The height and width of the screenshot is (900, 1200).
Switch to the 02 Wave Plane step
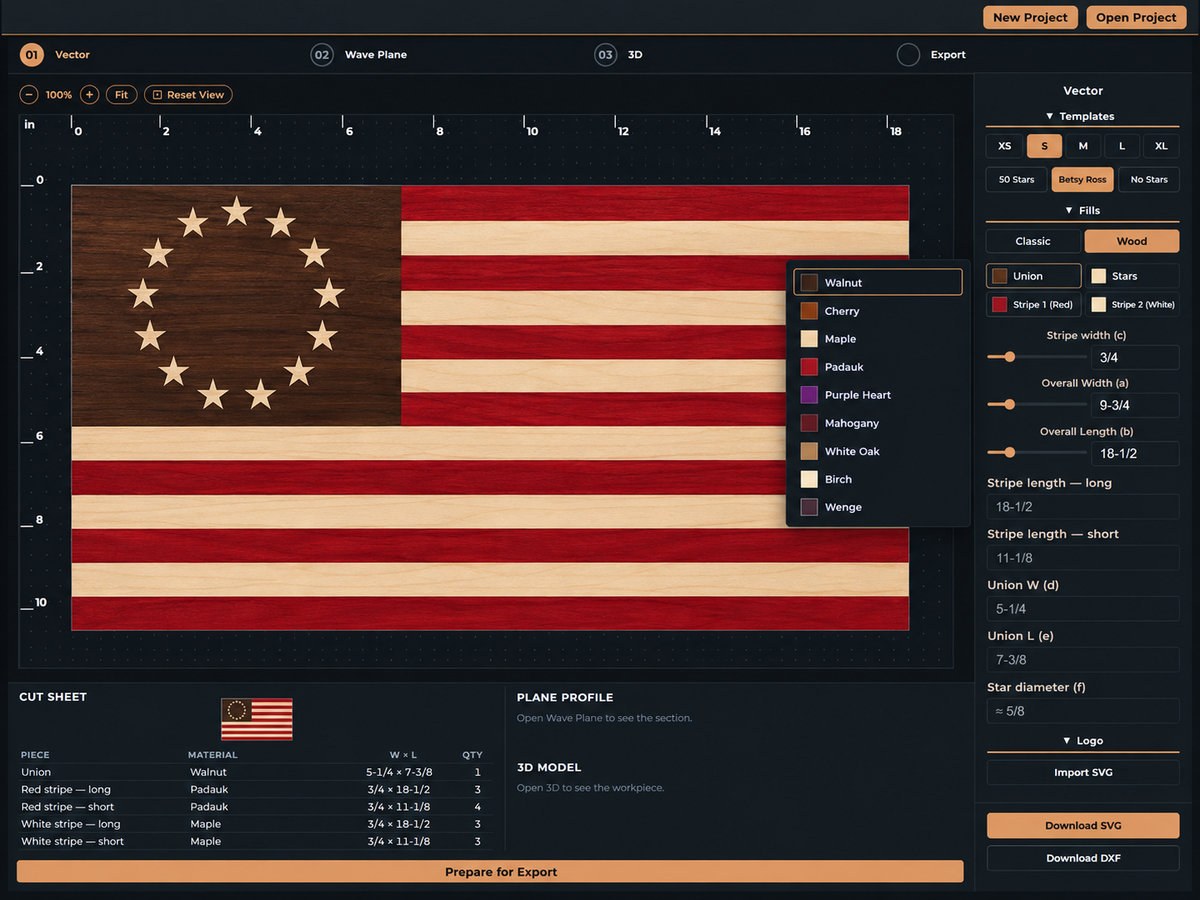coord(359,55)
